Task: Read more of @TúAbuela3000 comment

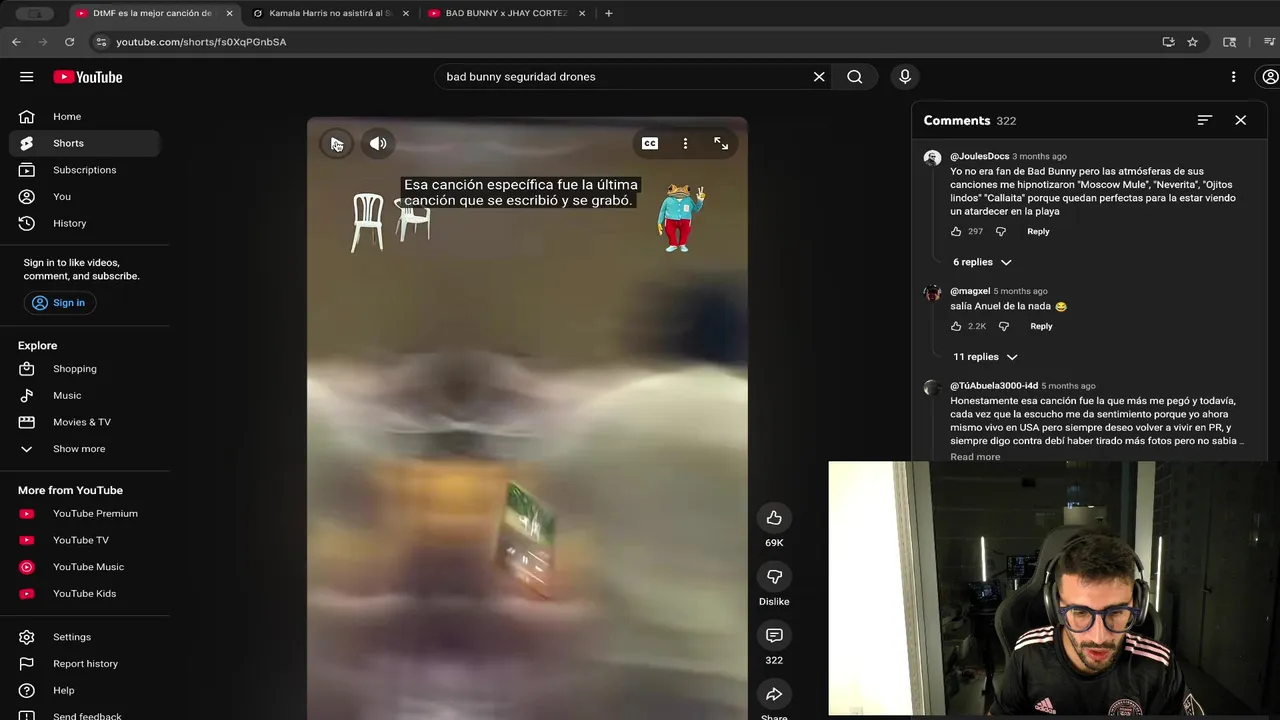Action: coord(975,457)
